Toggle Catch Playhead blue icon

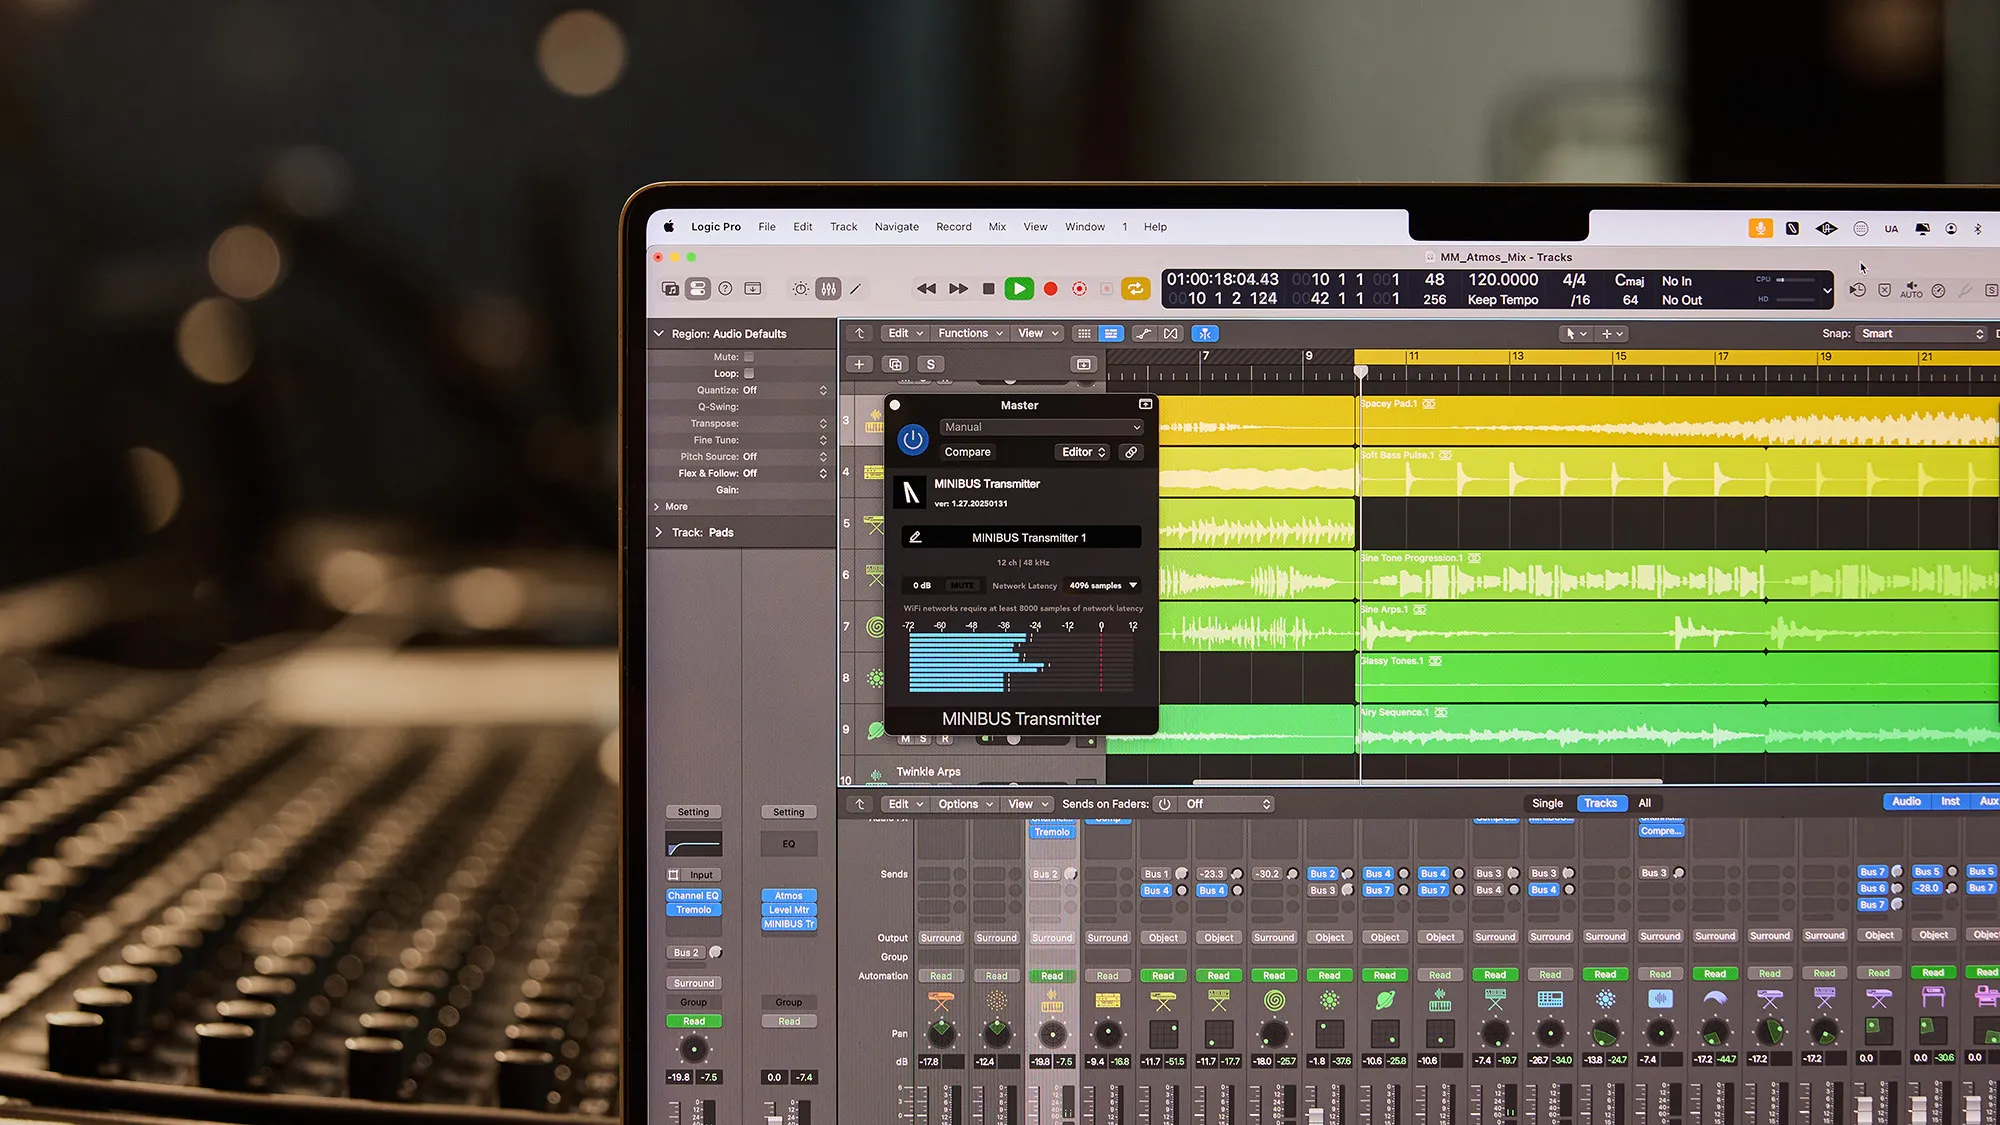(1205, 334)
